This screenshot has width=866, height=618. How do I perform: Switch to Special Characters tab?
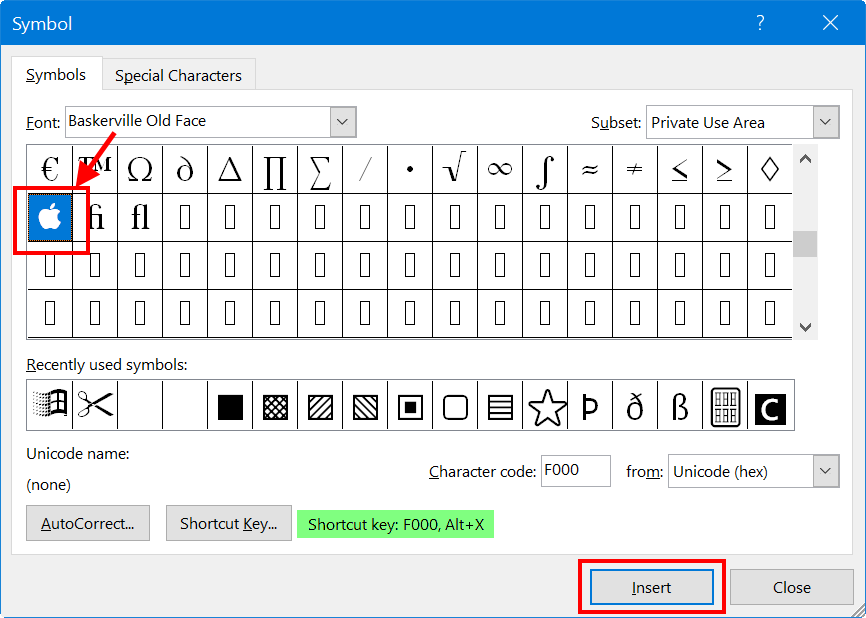[178, 75]
